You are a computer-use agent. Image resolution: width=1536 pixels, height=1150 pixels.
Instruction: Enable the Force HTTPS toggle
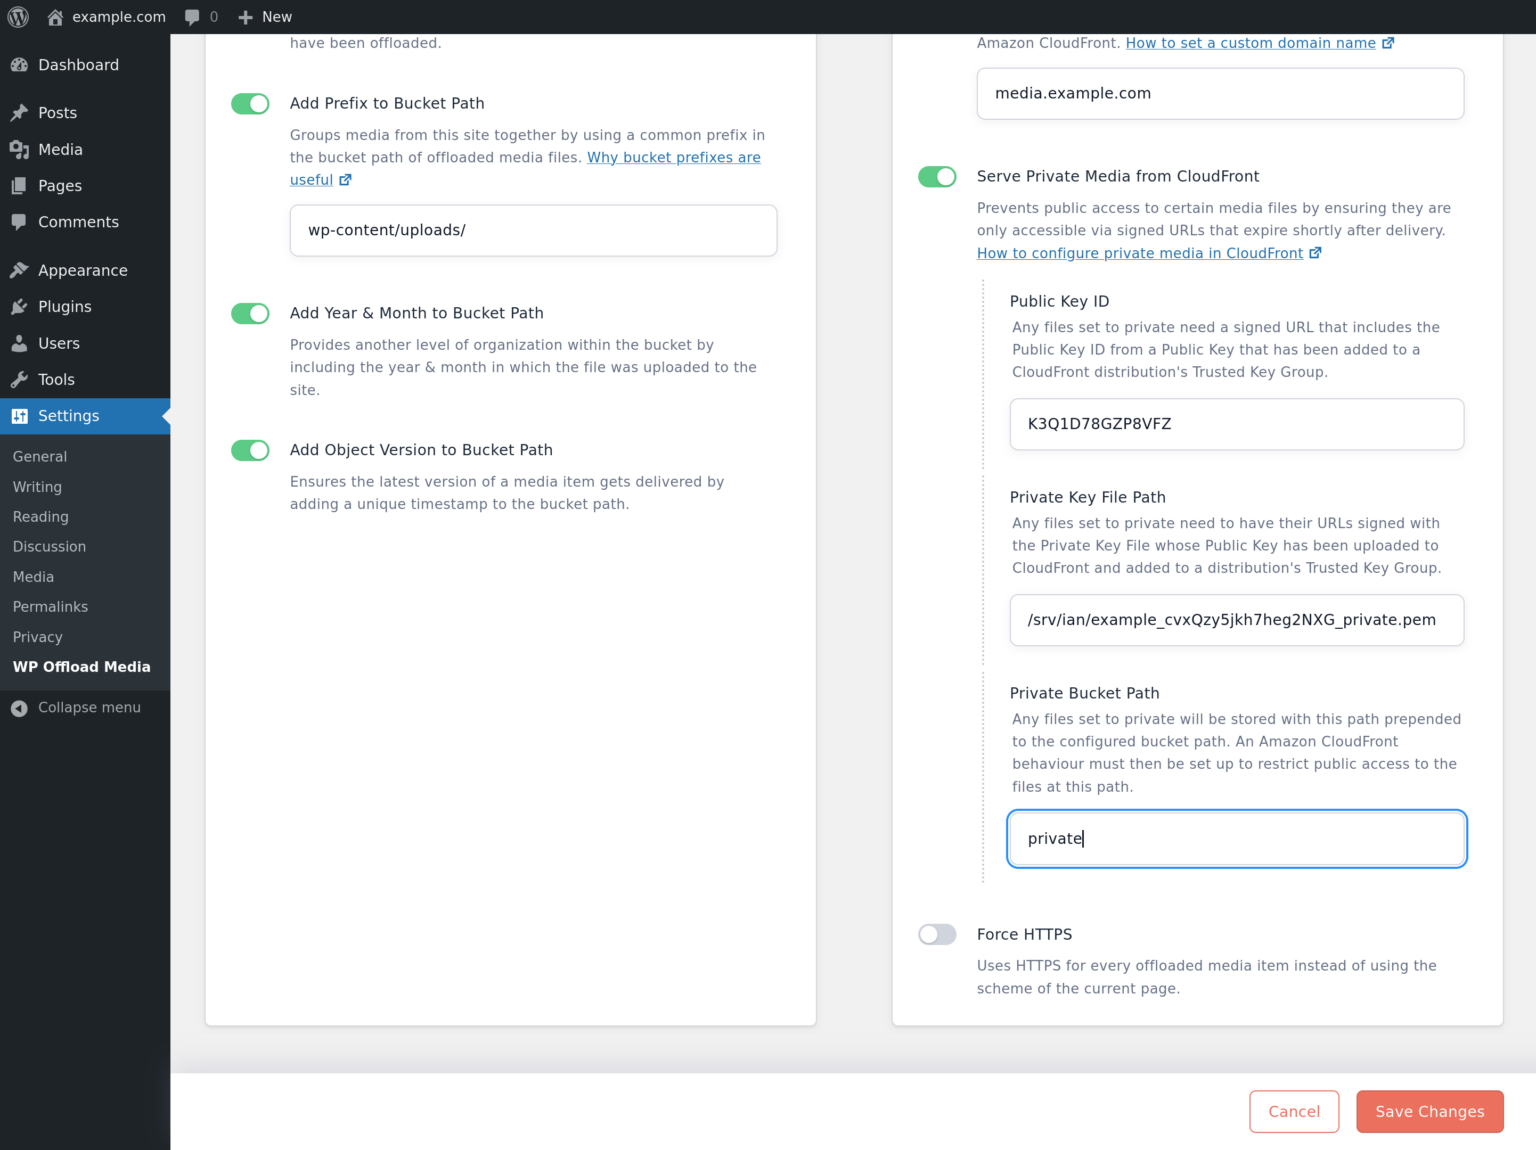937,934
